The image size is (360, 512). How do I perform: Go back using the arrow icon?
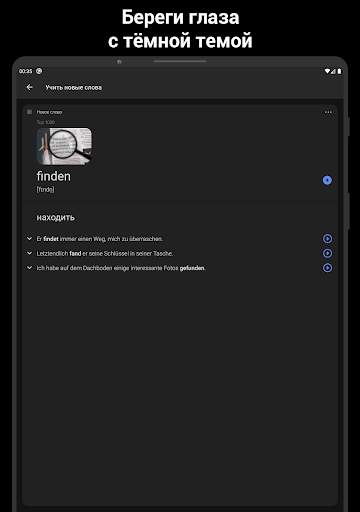click(30, 87)
